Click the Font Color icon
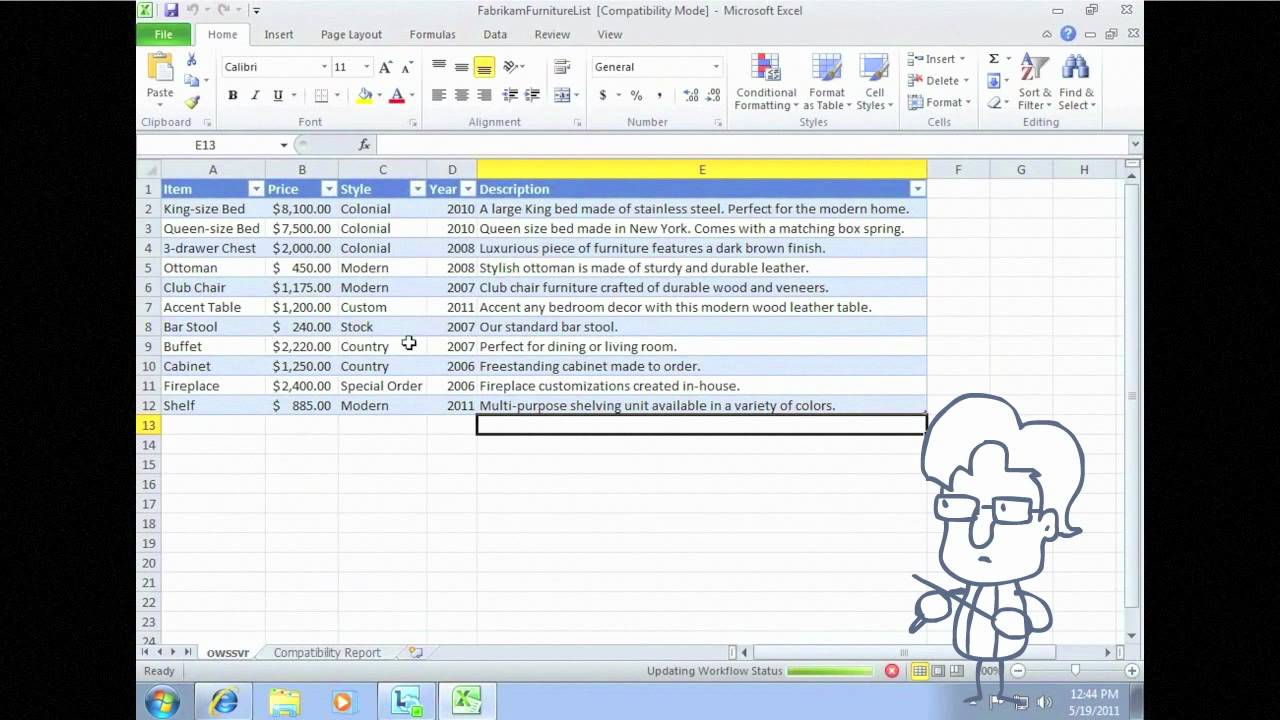Screen dimensions: 1280x720 point(397,95)
